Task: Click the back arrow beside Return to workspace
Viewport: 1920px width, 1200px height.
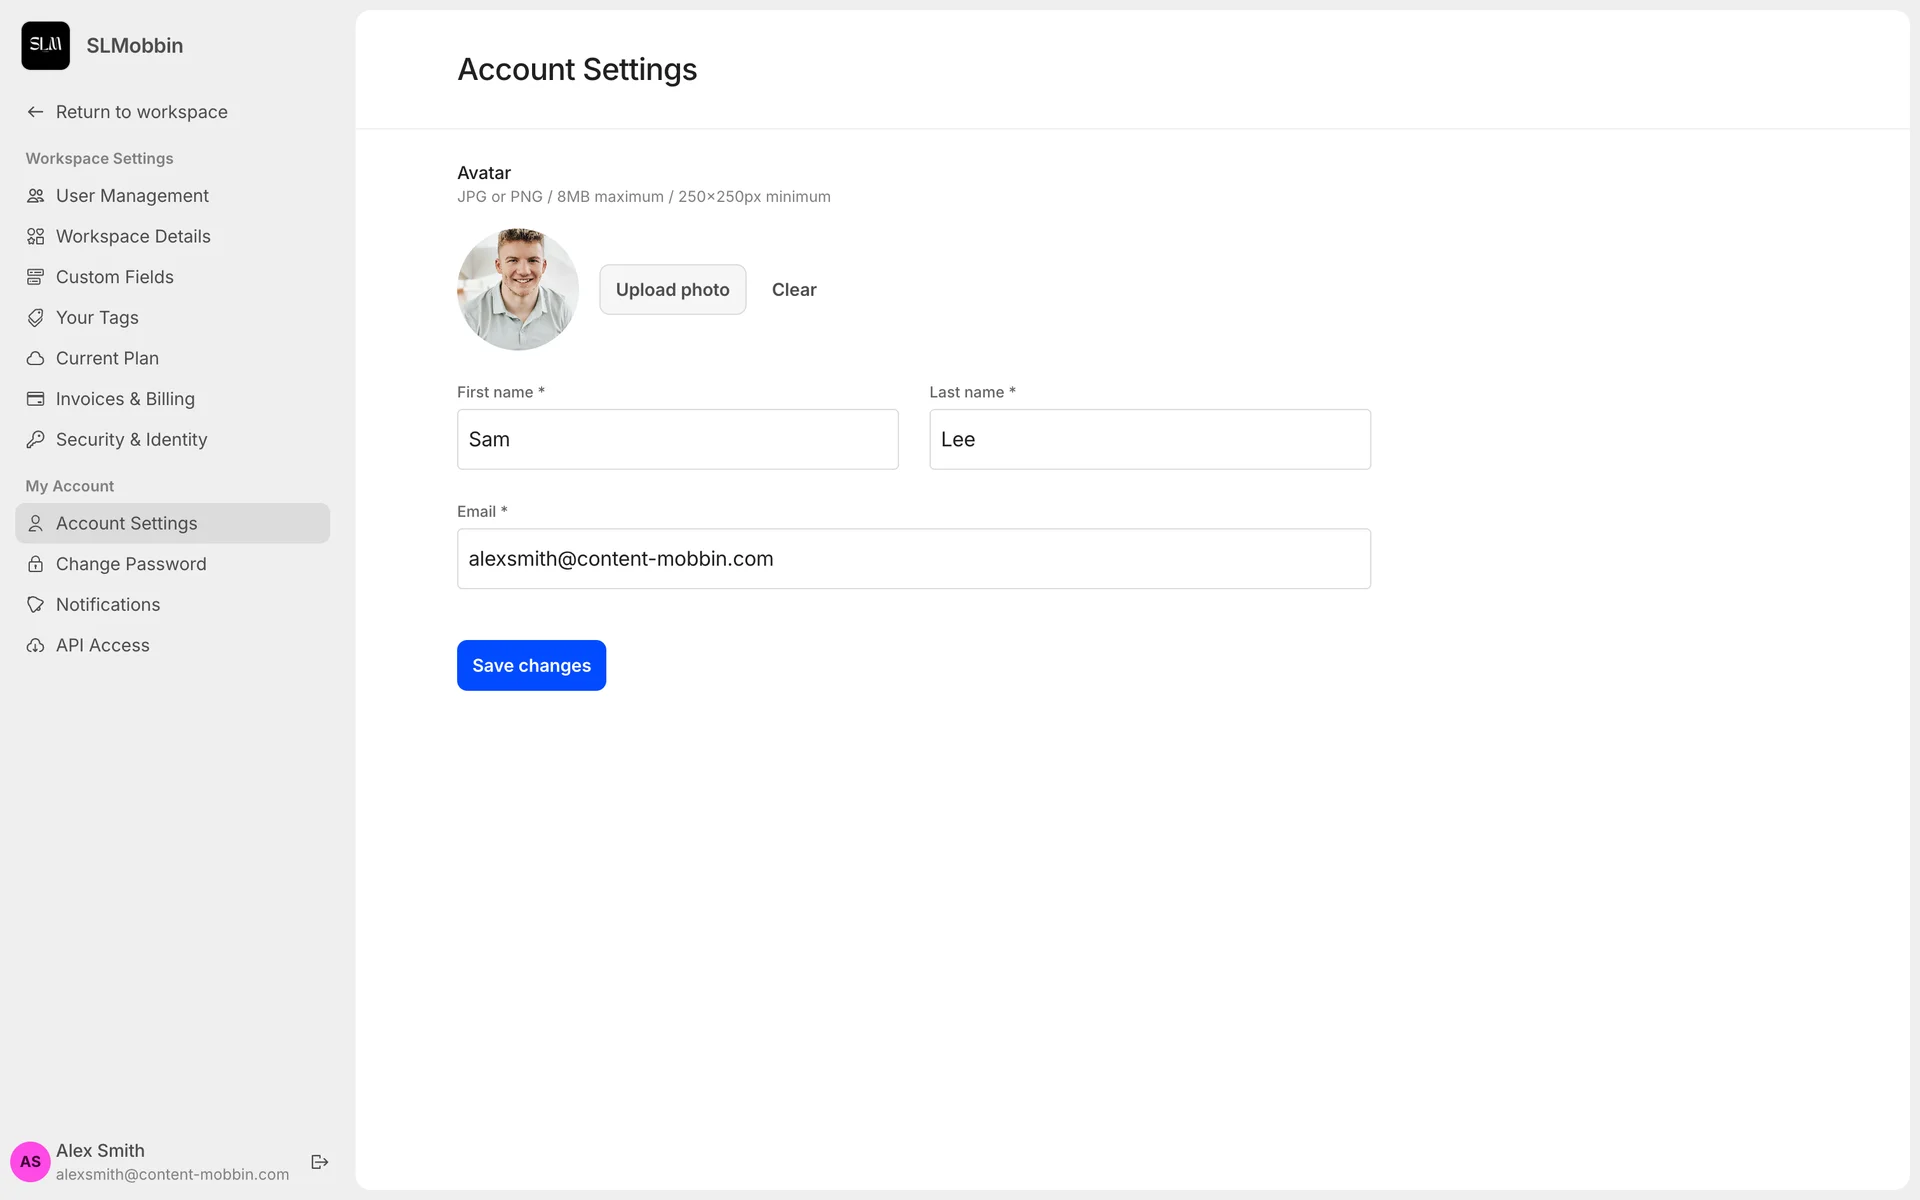Action: tap(35, 112)
